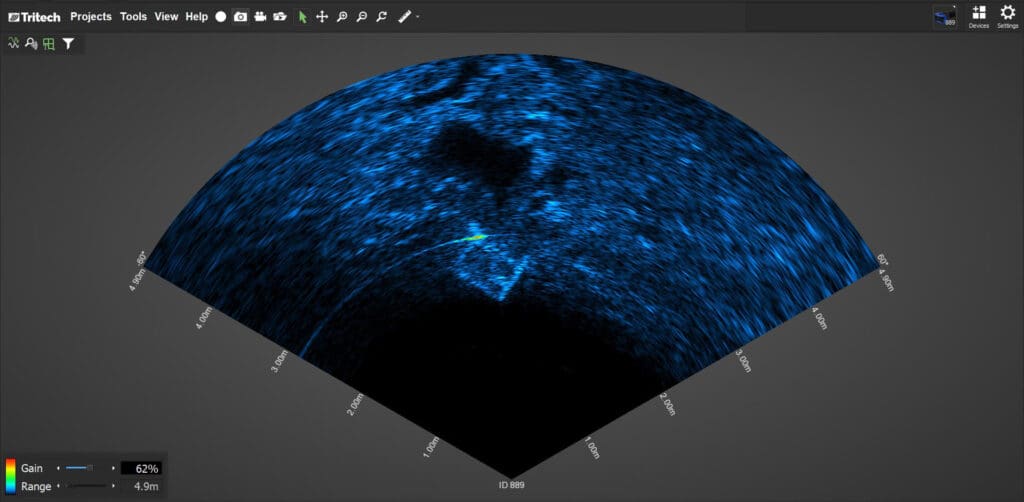This screenshot has width=1024, height=502.
Task: Open the View menu
Action: [166, 17]
